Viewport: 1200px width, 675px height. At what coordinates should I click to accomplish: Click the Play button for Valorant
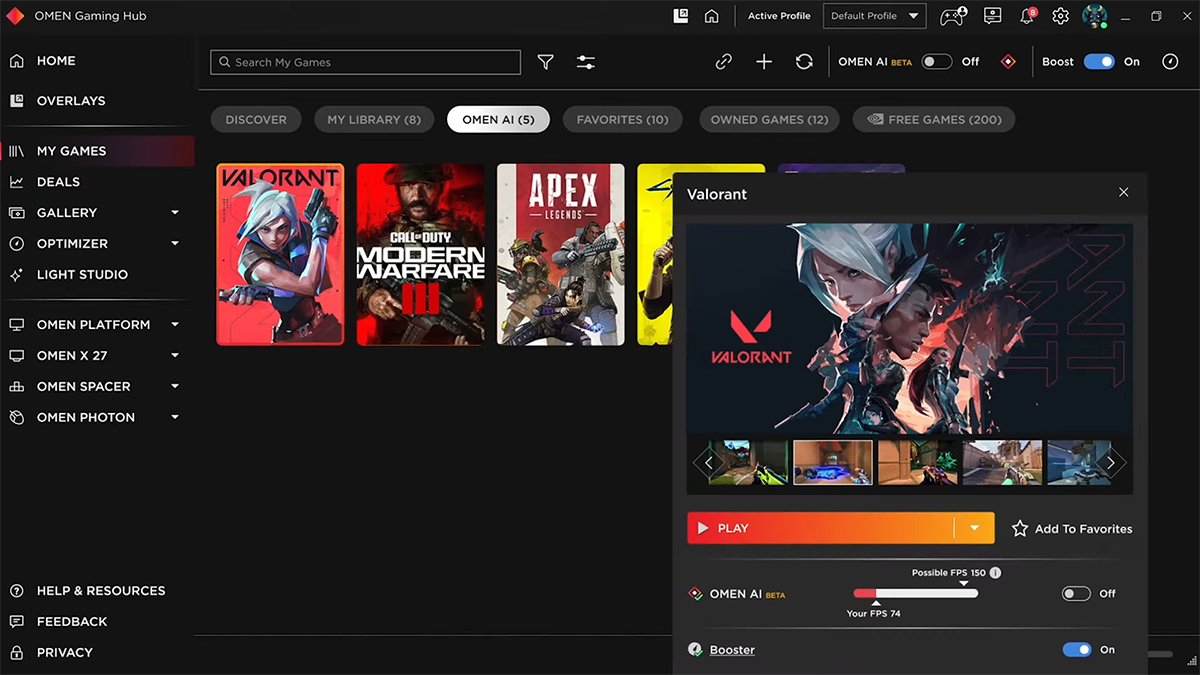[x=821, y=528]
